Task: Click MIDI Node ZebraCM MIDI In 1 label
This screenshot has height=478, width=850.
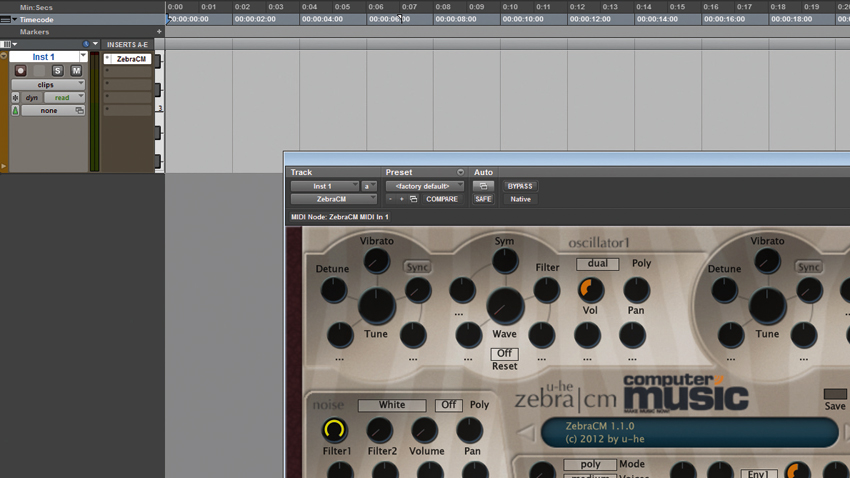Action: click(340, 217)
